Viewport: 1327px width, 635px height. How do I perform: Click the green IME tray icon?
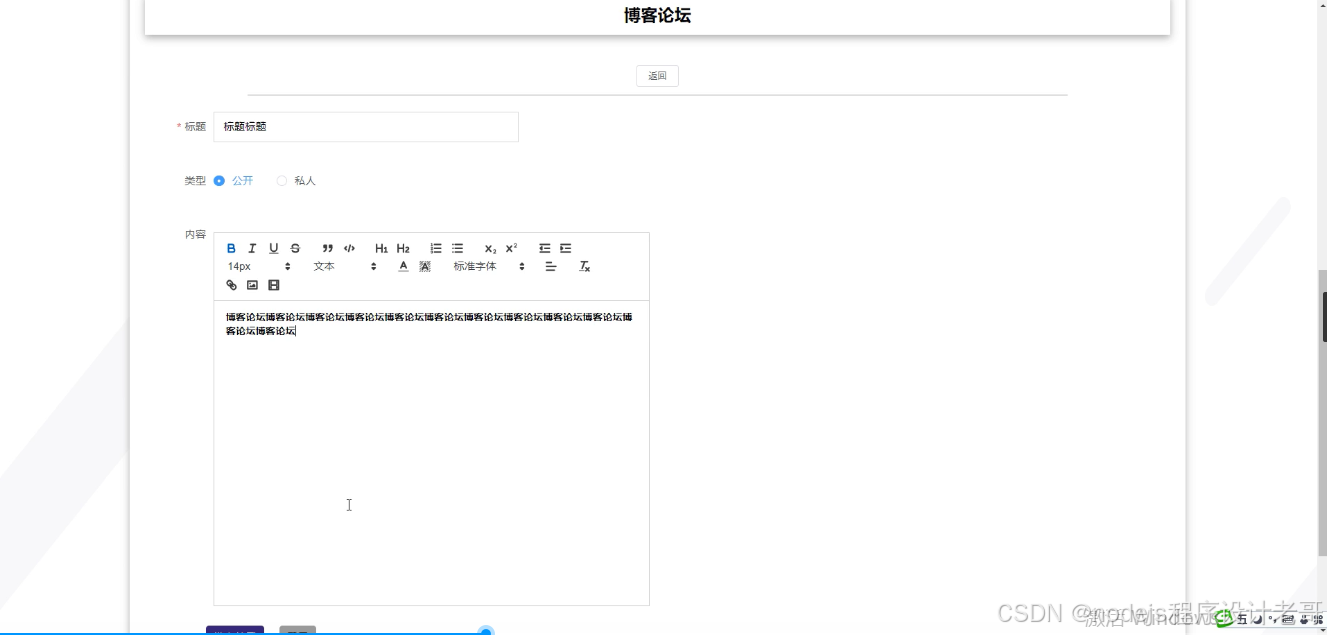(1224, 619)
